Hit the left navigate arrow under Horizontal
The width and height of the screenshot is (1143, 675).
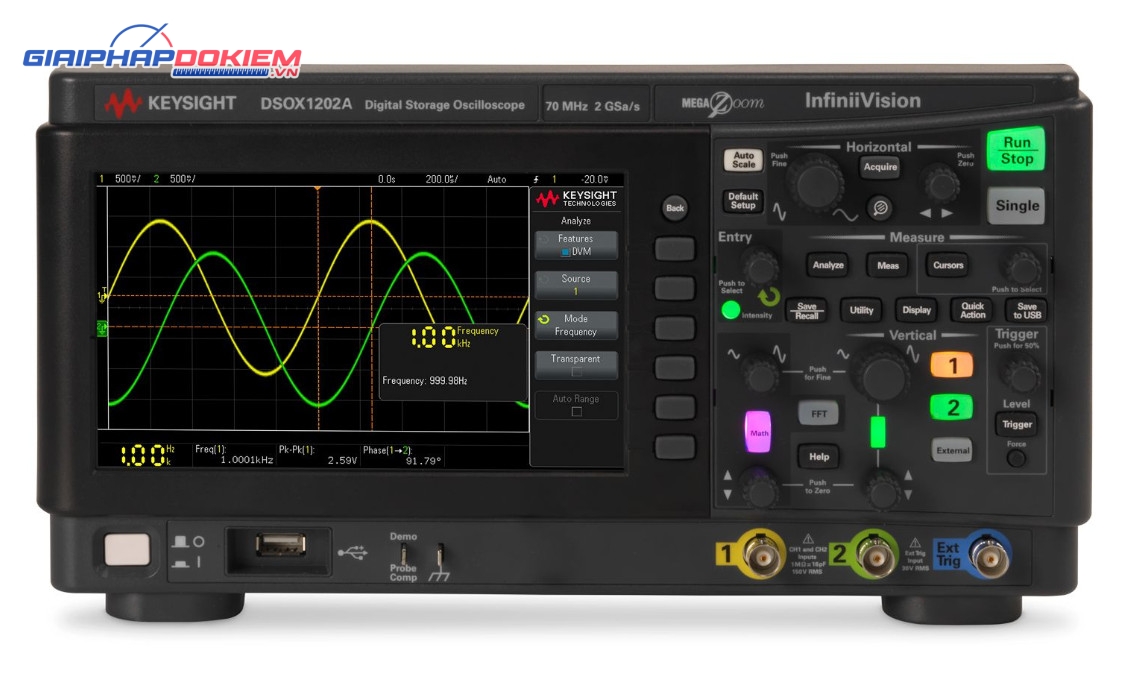[x=925, y=214]
